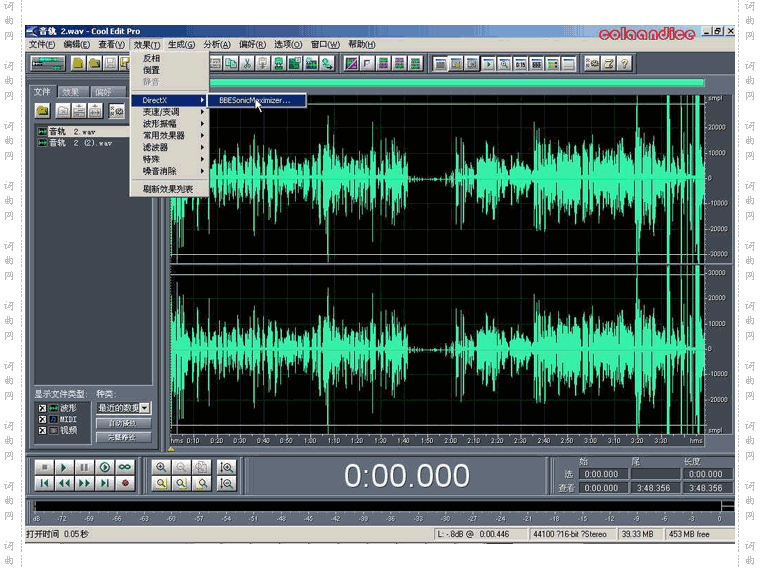Viewport: 760px width, 569px height.
Task: Expand the 常用效果器 submenu
Action: point(170,135)
